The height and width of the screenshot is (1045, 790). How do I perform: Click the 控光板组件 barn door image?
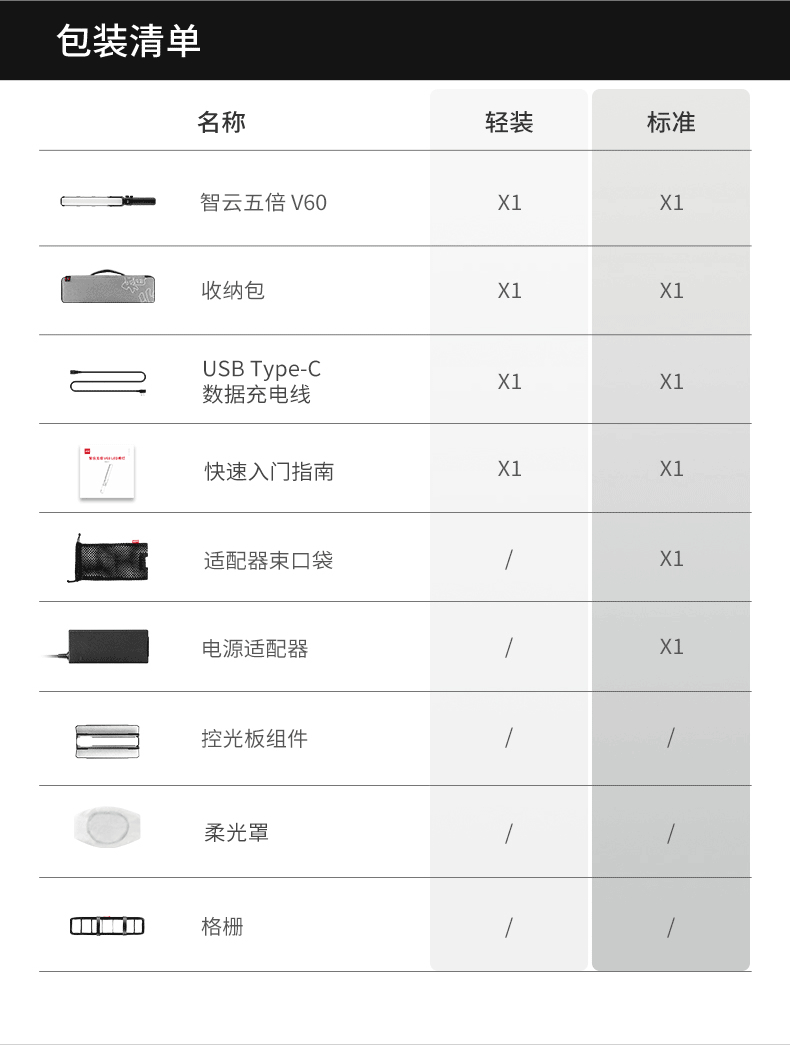click(107, 741)
